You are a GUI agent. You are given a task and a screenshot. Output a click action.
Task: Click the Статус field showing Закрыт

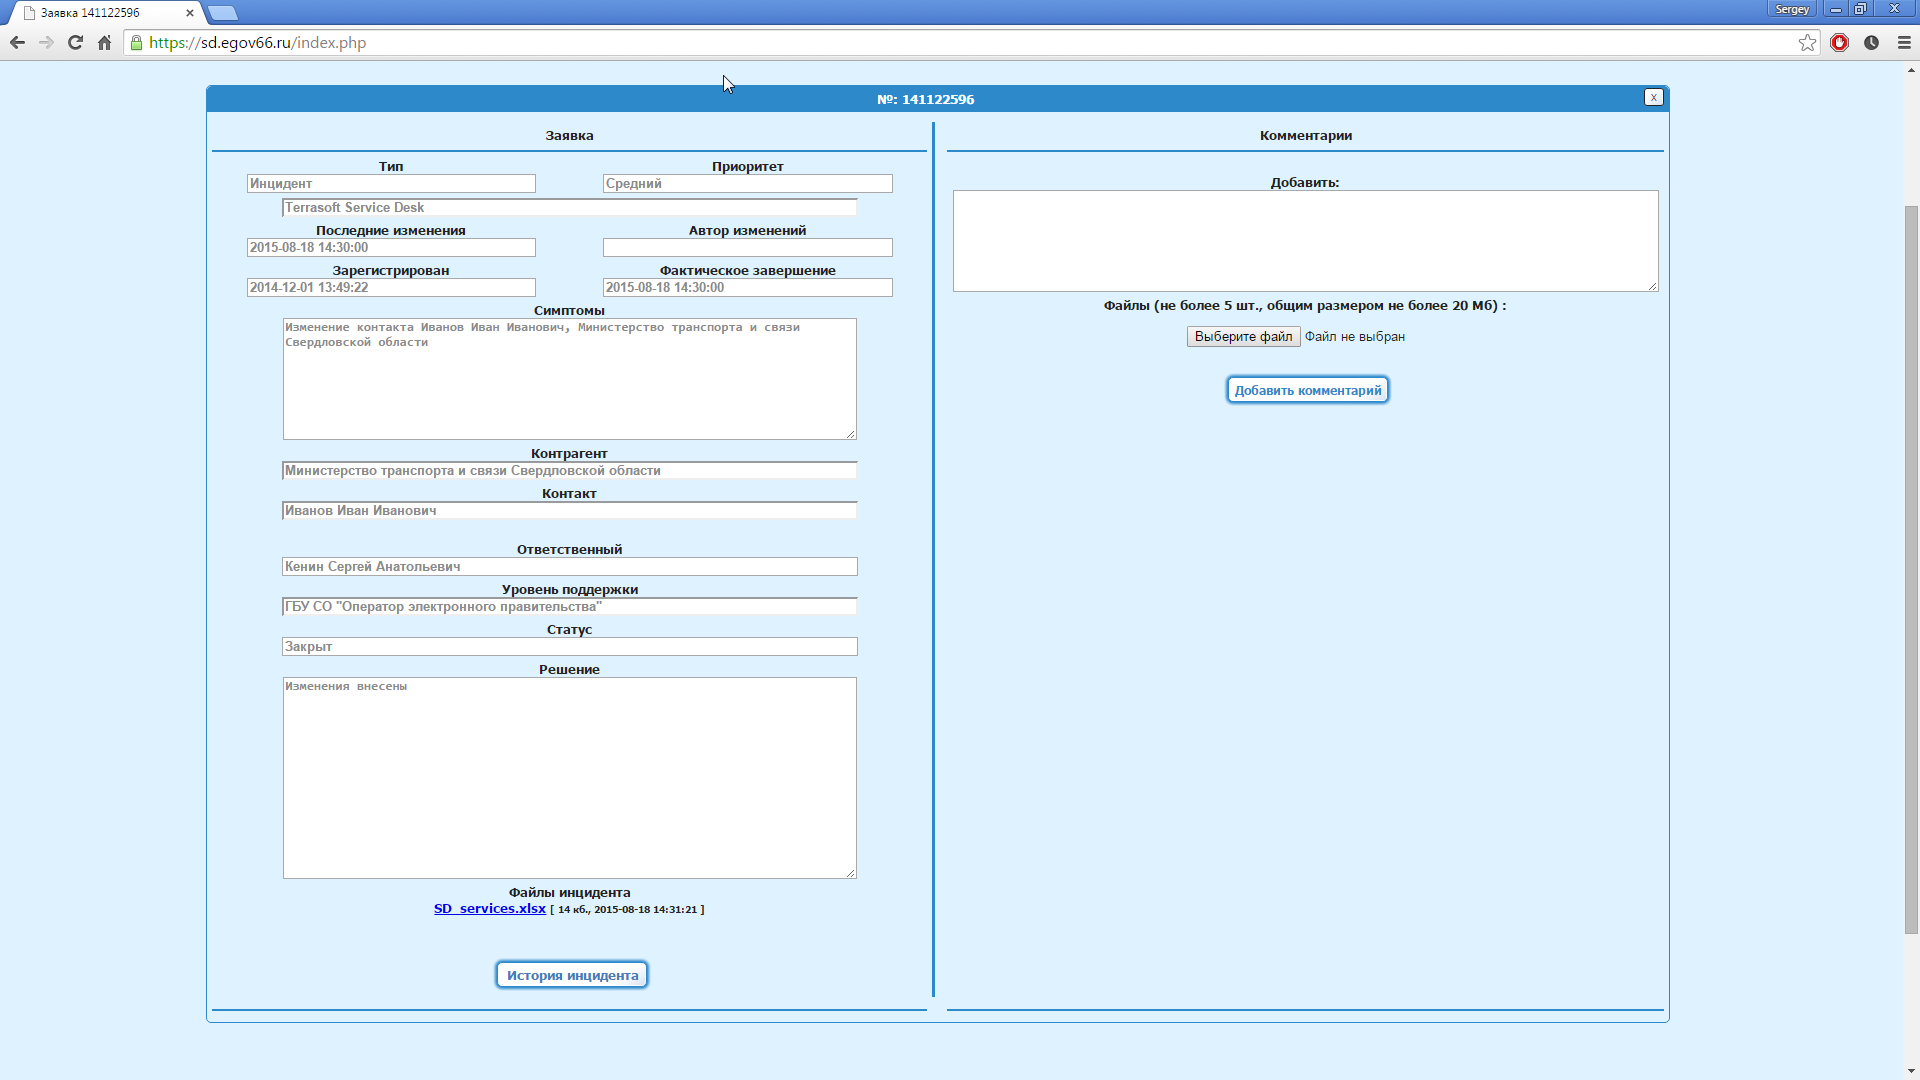pyautogui.click(x=569, y=647)
